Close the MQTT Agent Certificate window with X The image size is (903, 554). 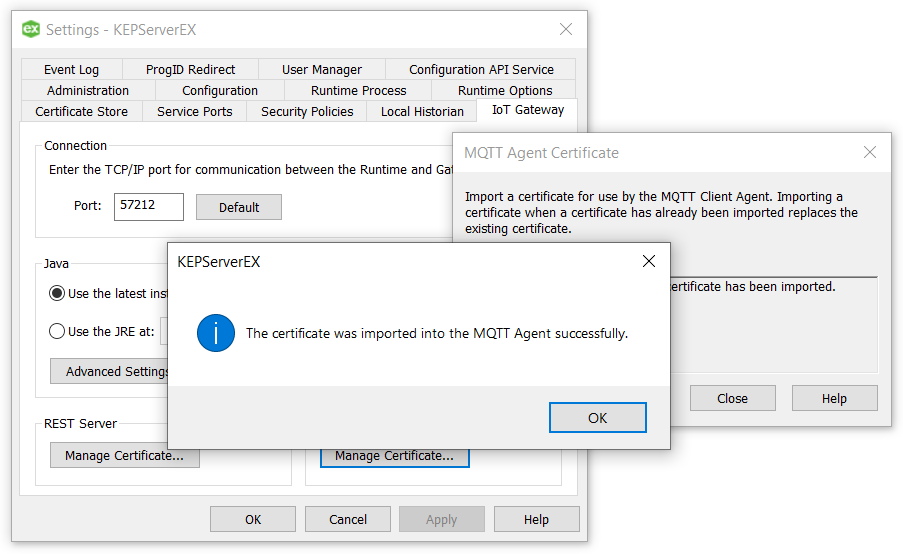[870, 152]
